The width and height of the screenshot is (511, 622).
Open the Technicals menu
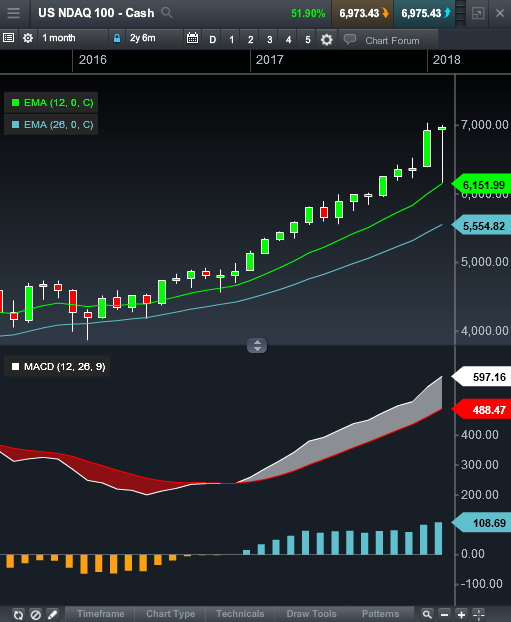pos(240,614)
